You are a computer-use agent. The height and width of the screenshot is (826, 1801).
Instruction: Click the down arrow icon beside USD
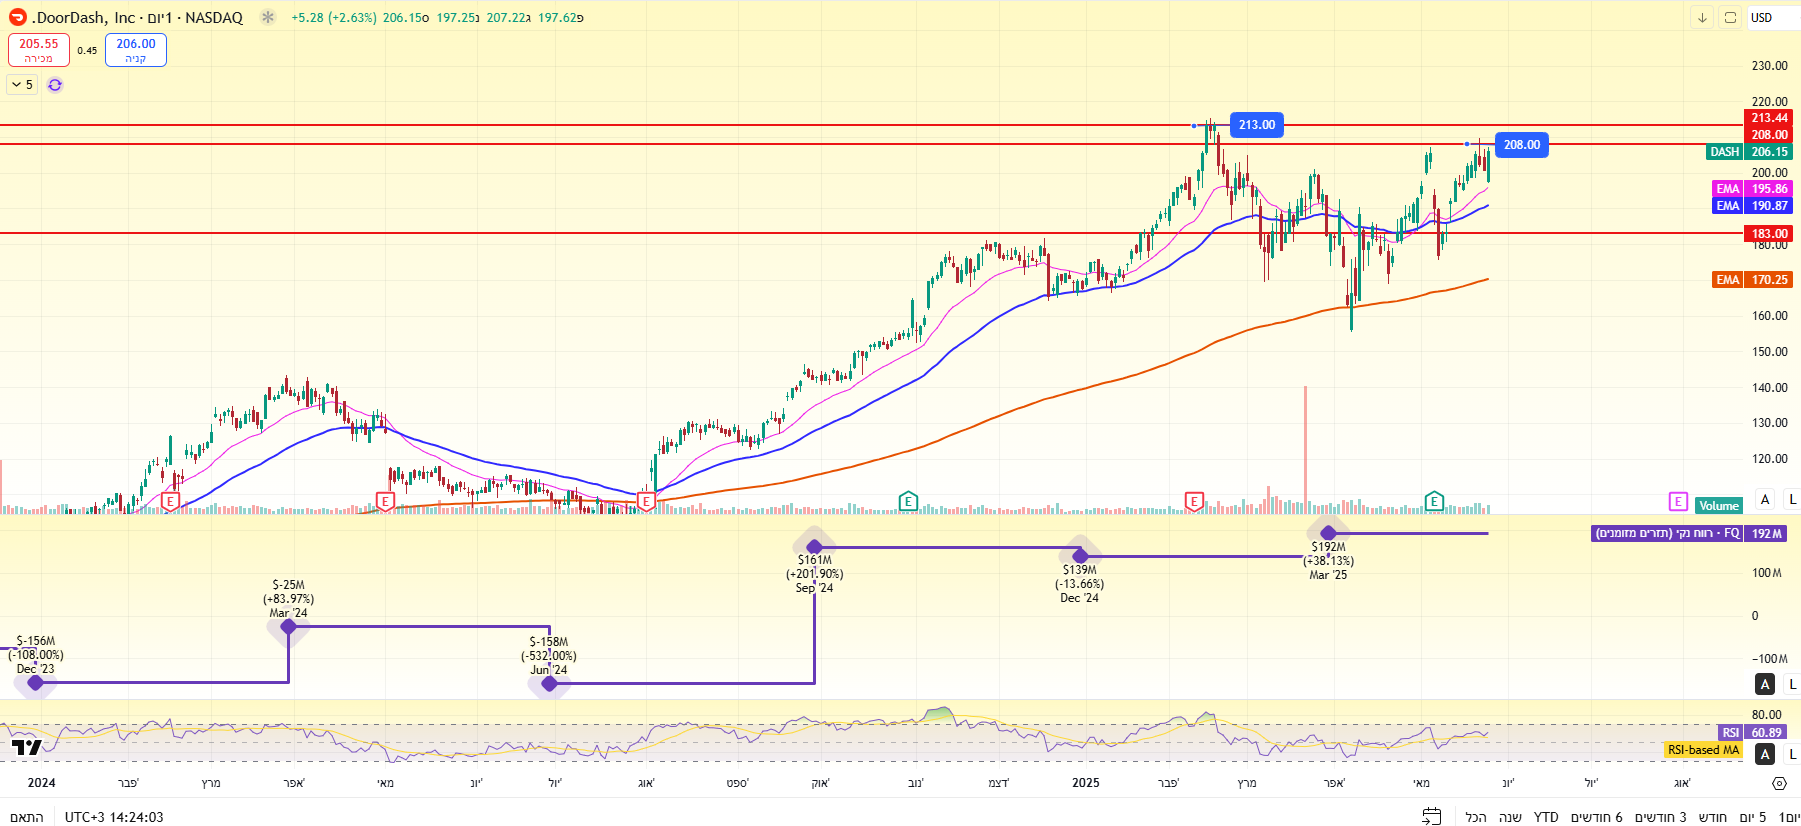click(1702, 17)
